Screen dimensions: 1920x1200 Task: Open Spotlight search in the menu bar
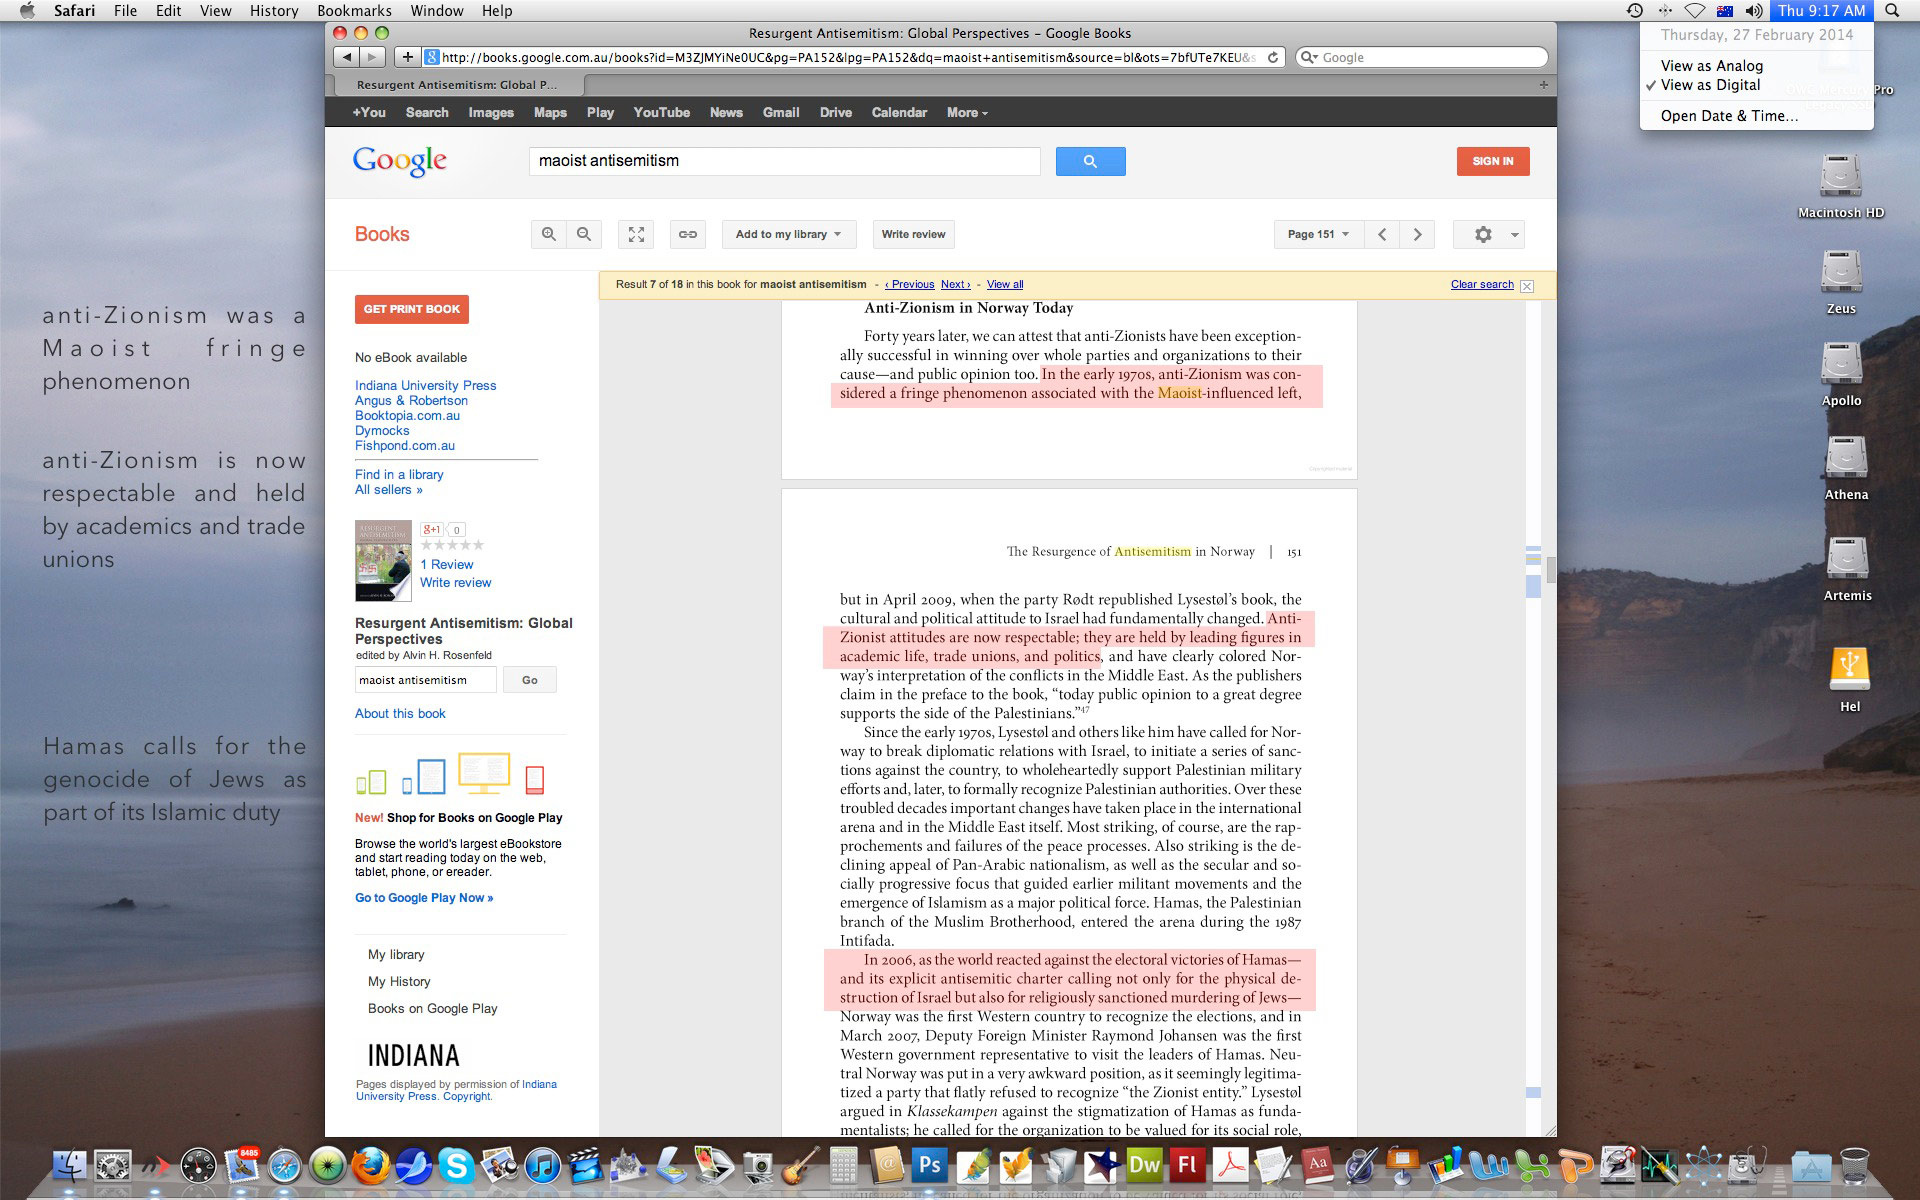1892,10
